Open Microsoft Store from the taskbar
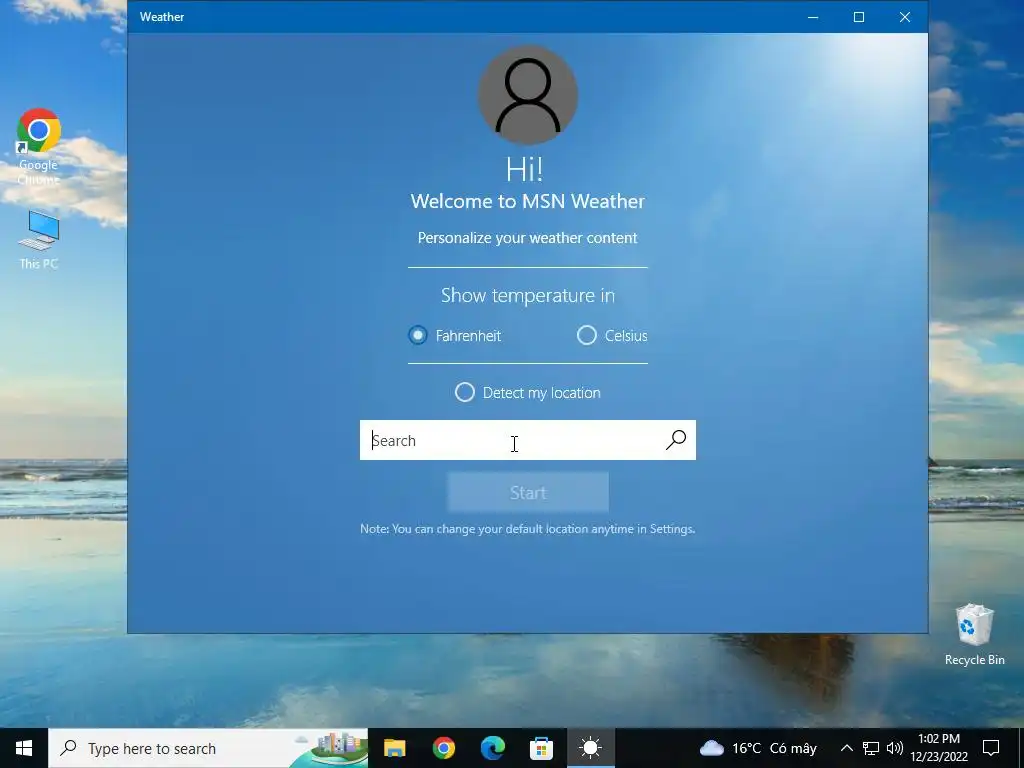The image size is (1024, 768). pos(541,748)
